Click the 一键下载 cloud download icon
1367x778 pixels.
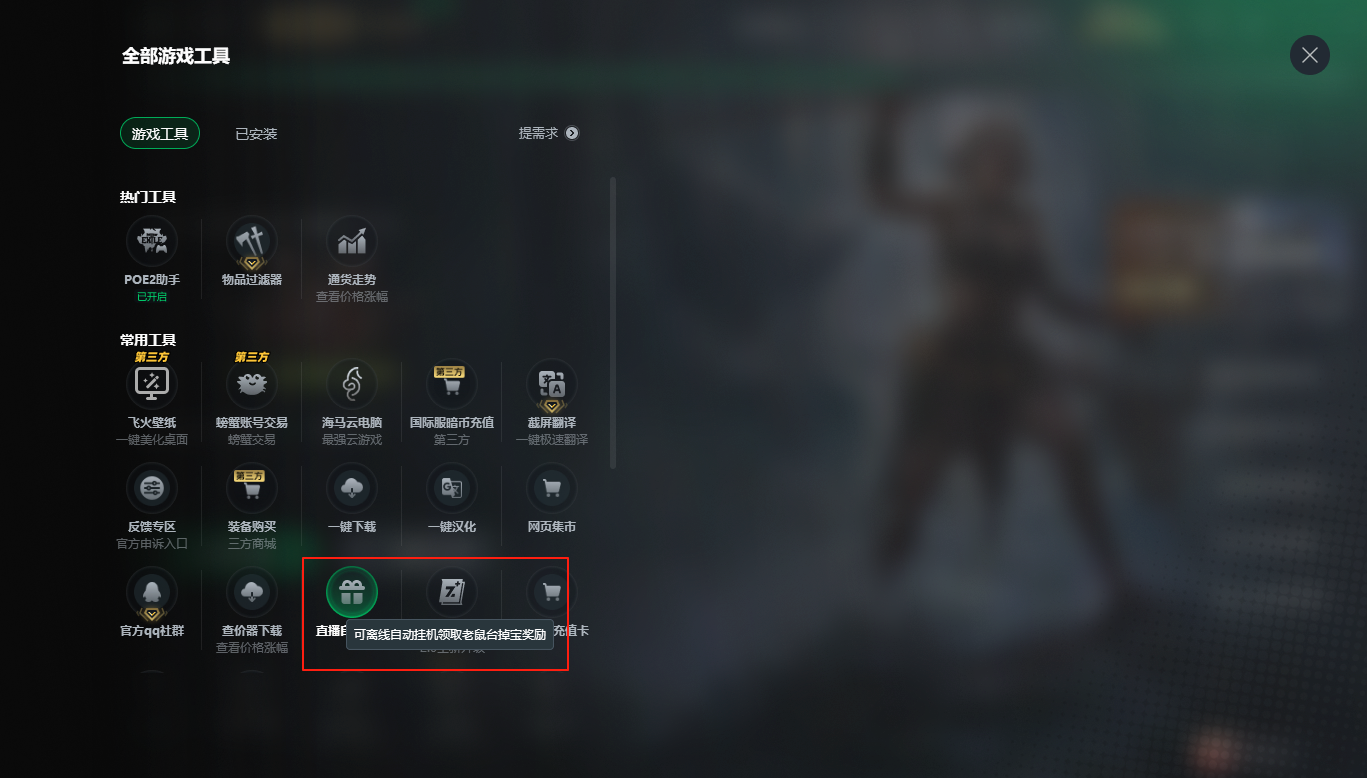[x=352, y=488]
